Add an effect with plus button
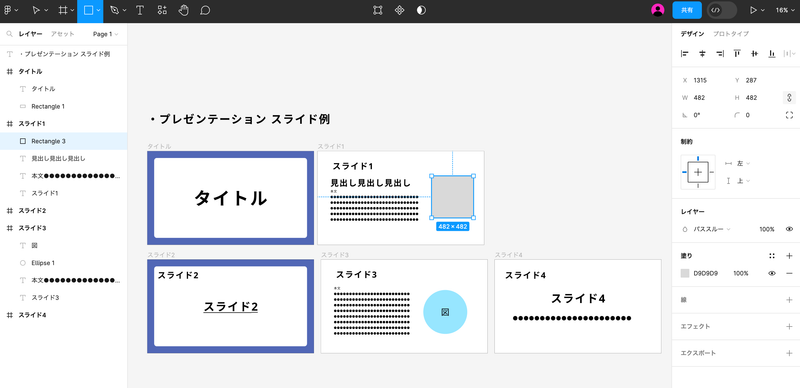800x388 pixels. tap(789, 327)
